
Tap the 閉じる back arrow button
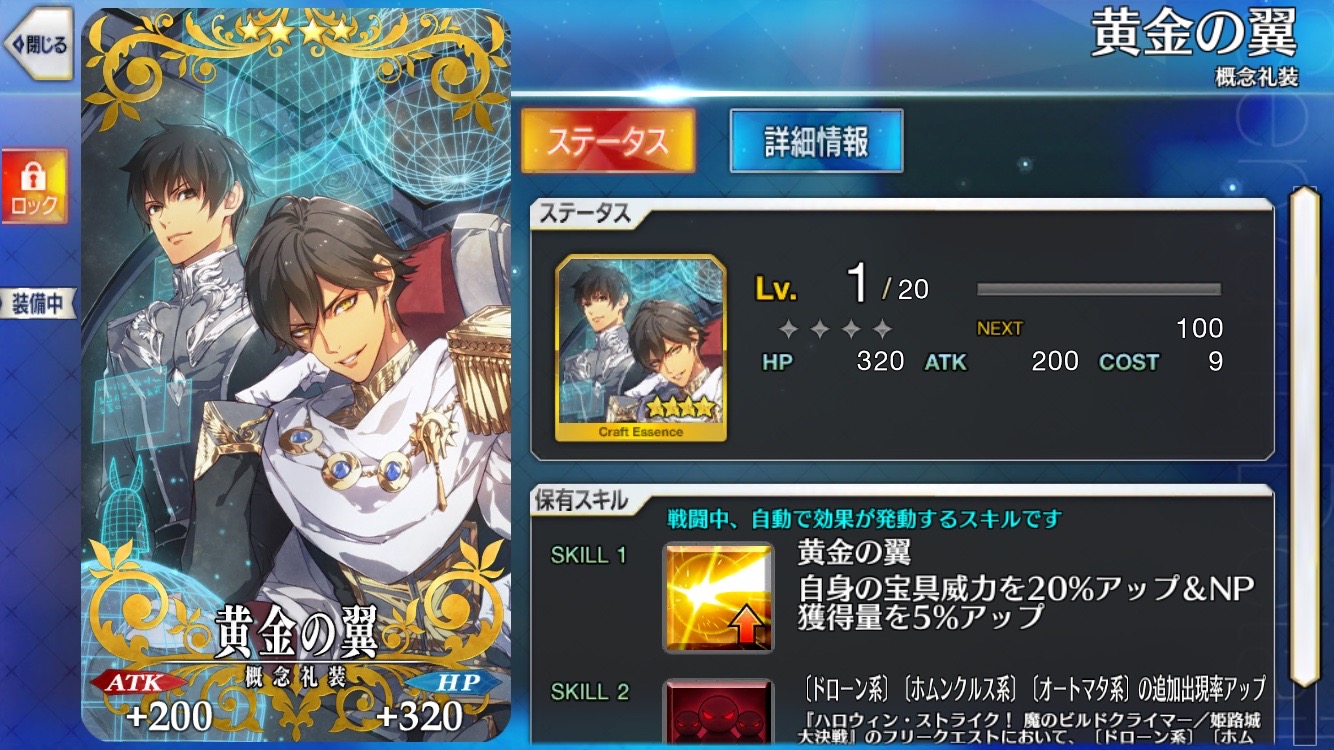(37, 44)
